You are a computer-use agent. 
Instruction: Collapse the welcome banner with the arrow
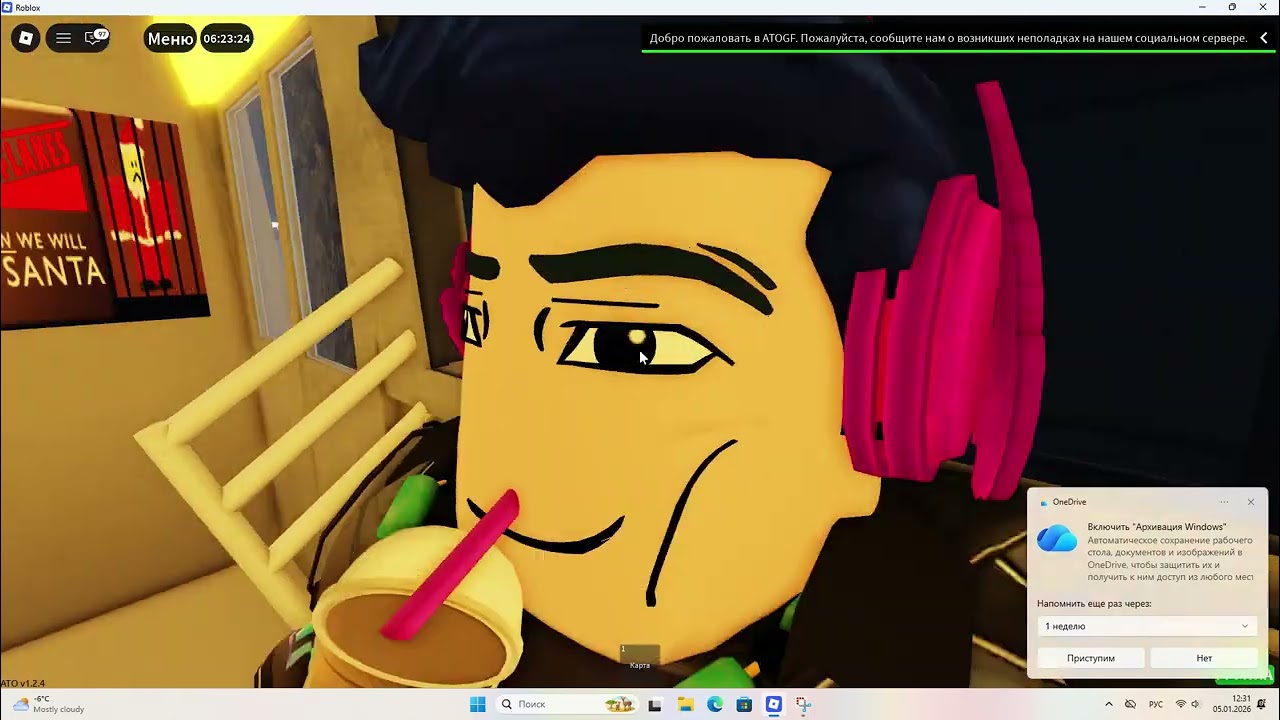[1263, 38]
